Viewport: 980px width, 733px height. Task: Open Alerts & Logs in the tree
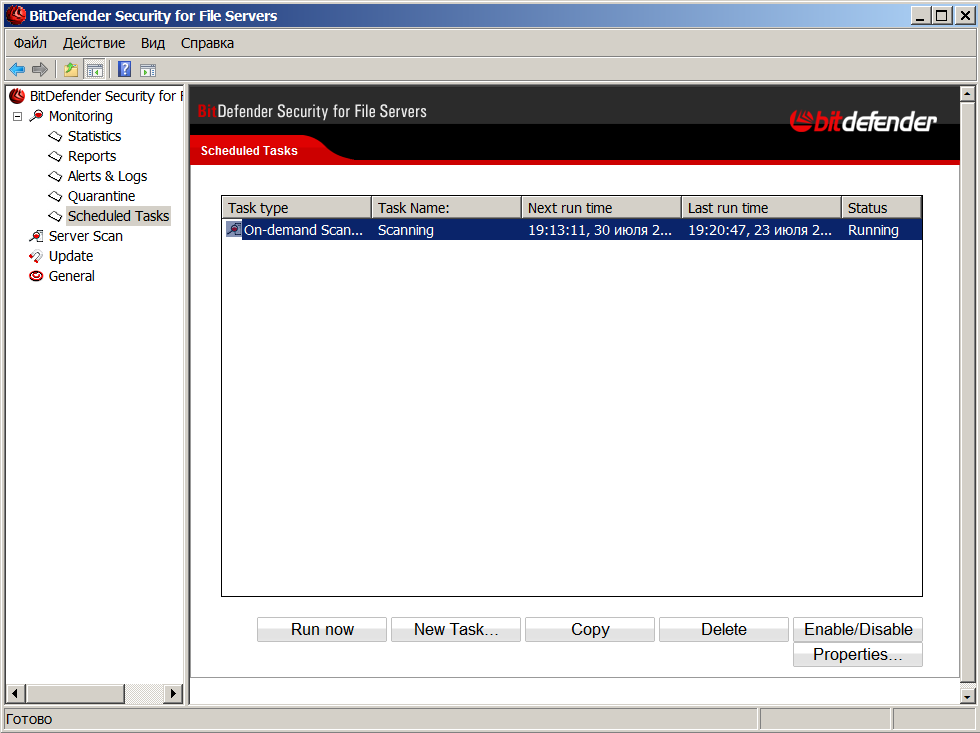tap(108, 176)
